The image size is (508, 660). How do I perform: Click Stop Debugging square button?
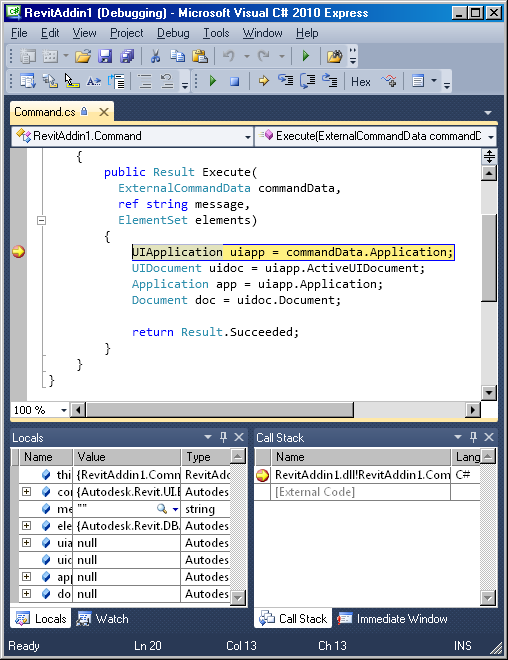(234, 81)
